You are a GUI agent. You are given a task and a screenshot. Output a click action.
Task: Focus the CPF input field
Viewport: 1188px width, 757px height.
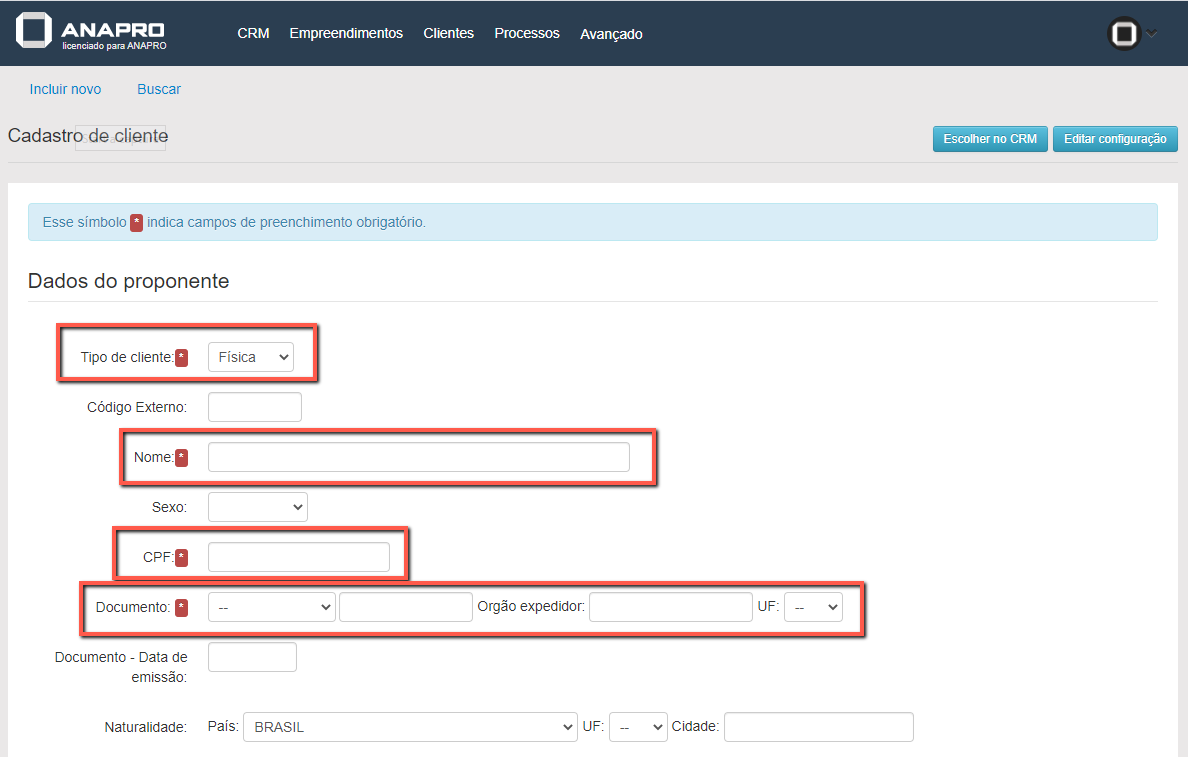299,557
